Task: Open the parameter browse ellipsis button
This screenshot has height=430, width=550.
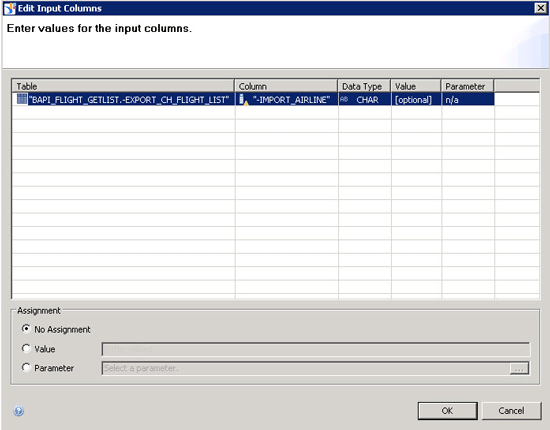Action: coord(519,368)
